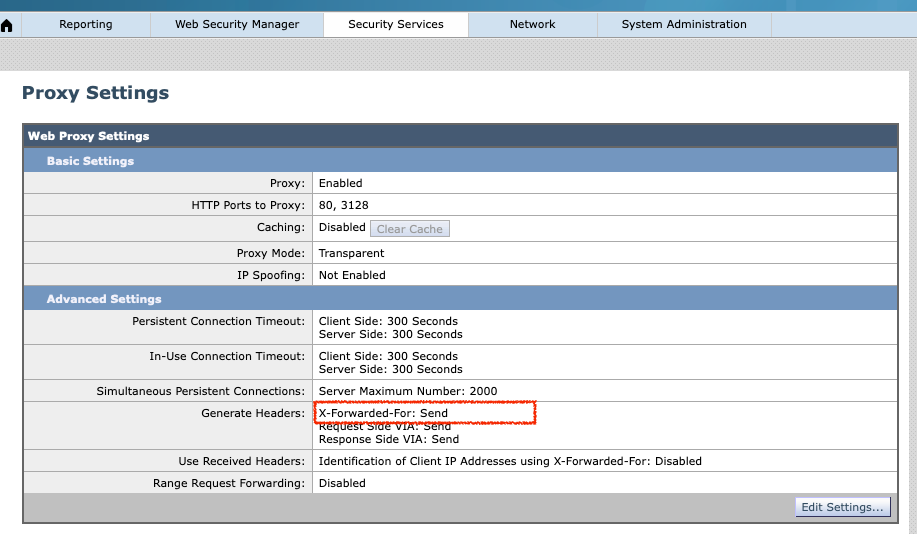Click the Request Side VIA: Send text
917x534 pixels.
pos(385,427)
